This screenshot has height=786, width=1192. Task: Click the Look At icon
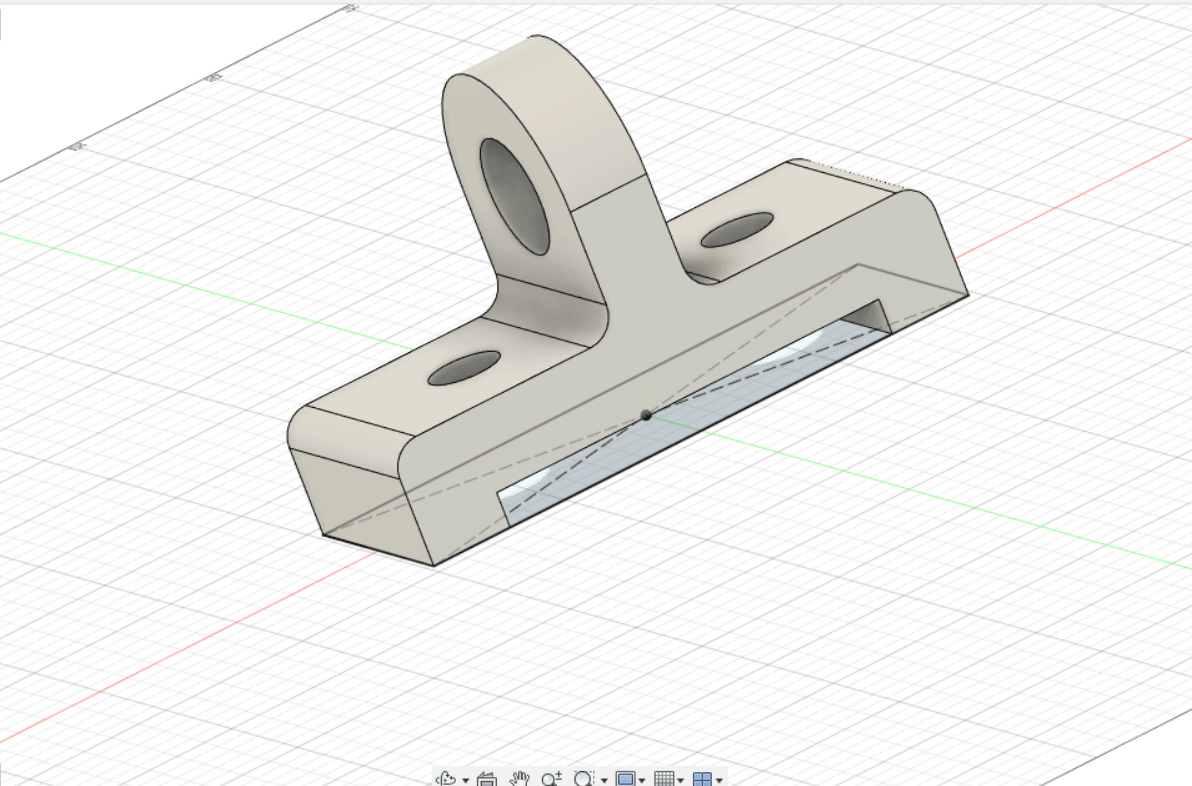487,778
